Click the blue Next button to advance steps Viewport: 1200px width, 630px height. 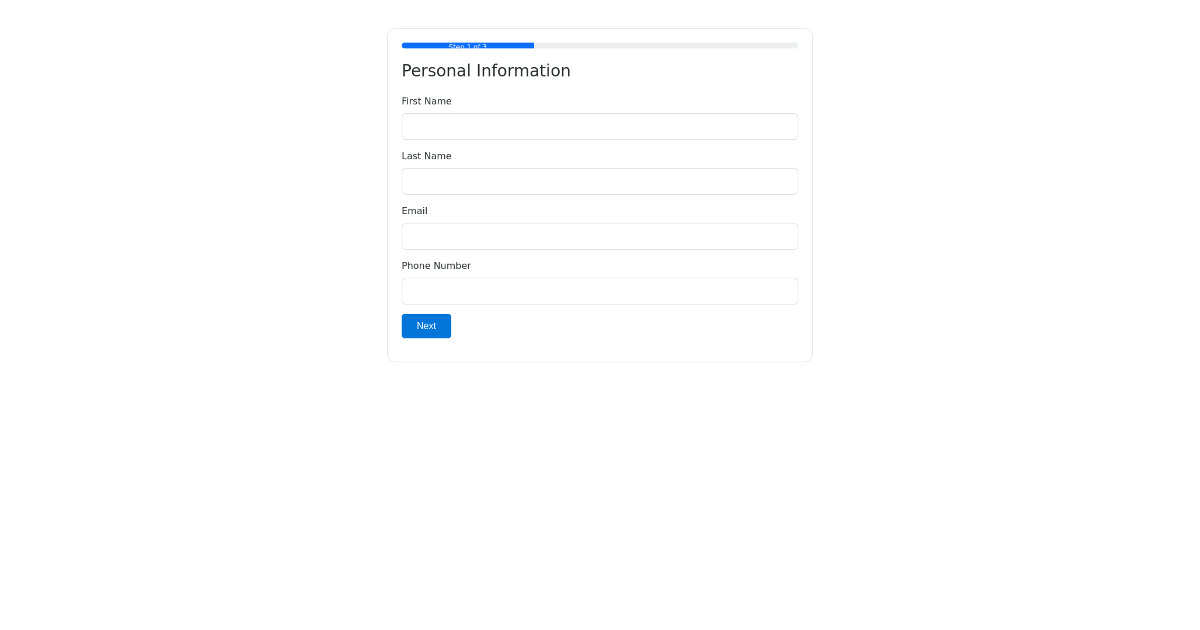pos(426,326)
